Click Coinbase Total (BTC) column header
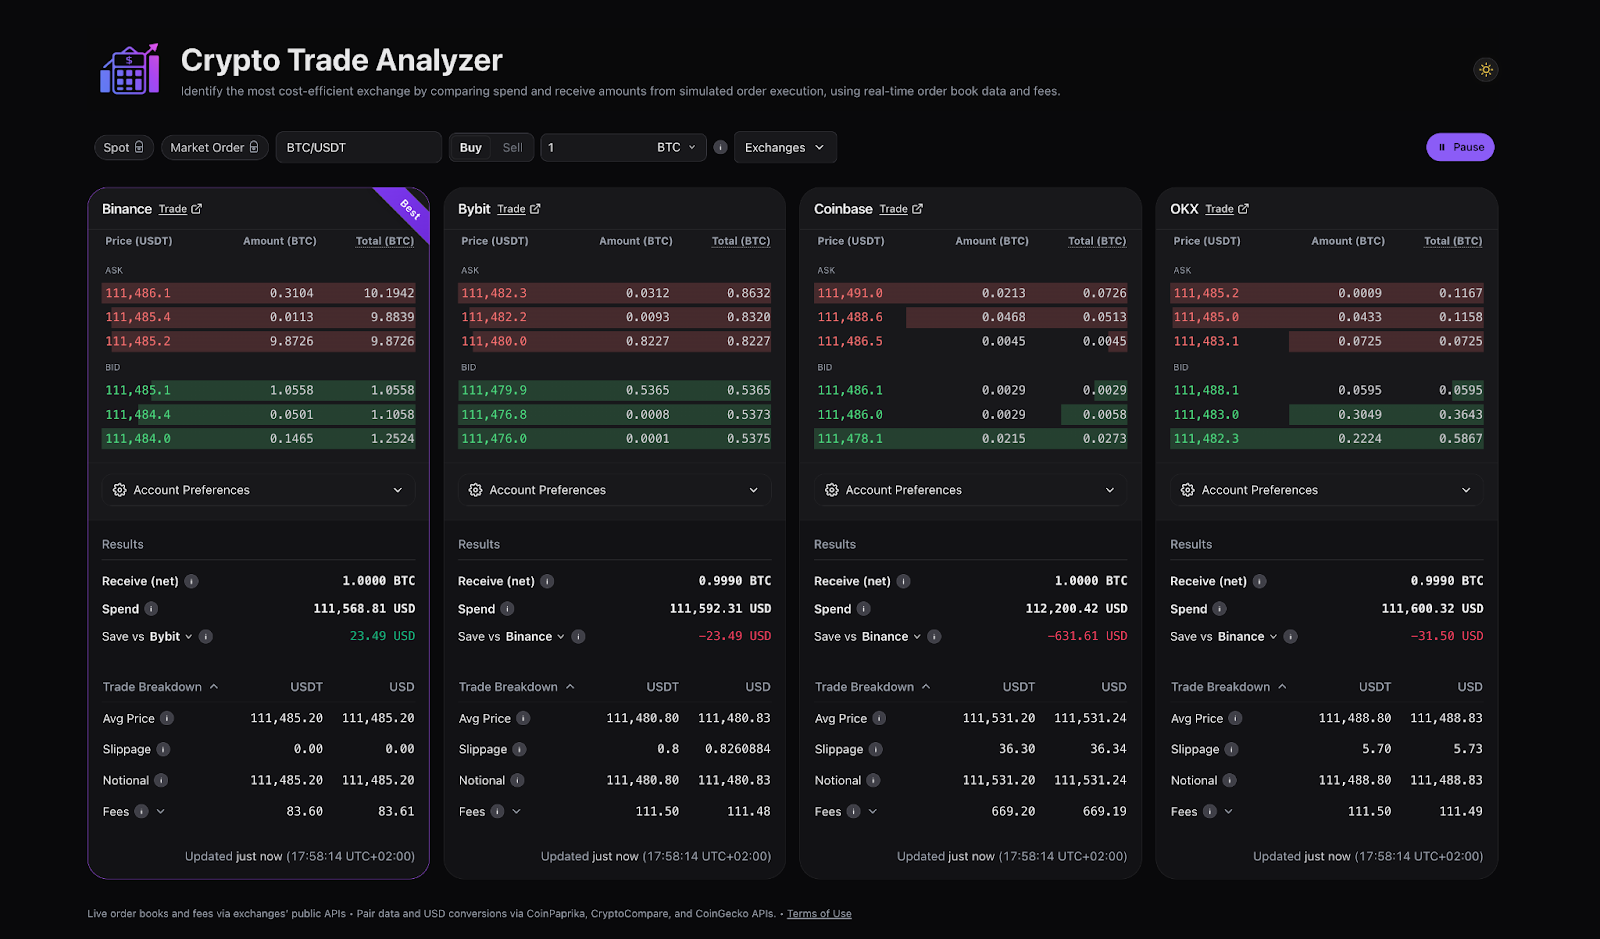1600x939 pixels. click(1097, 241)
